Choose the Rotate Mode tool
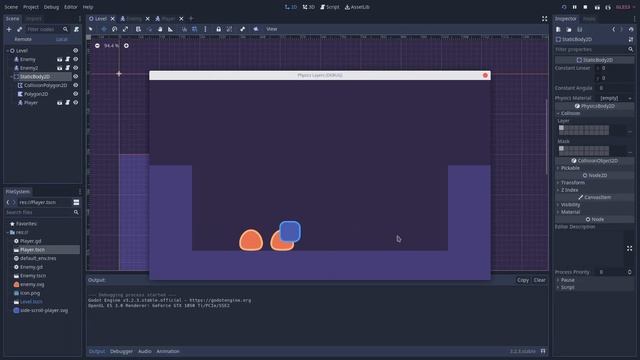Viewport: 640px width, 360px height. coord(115,29)
